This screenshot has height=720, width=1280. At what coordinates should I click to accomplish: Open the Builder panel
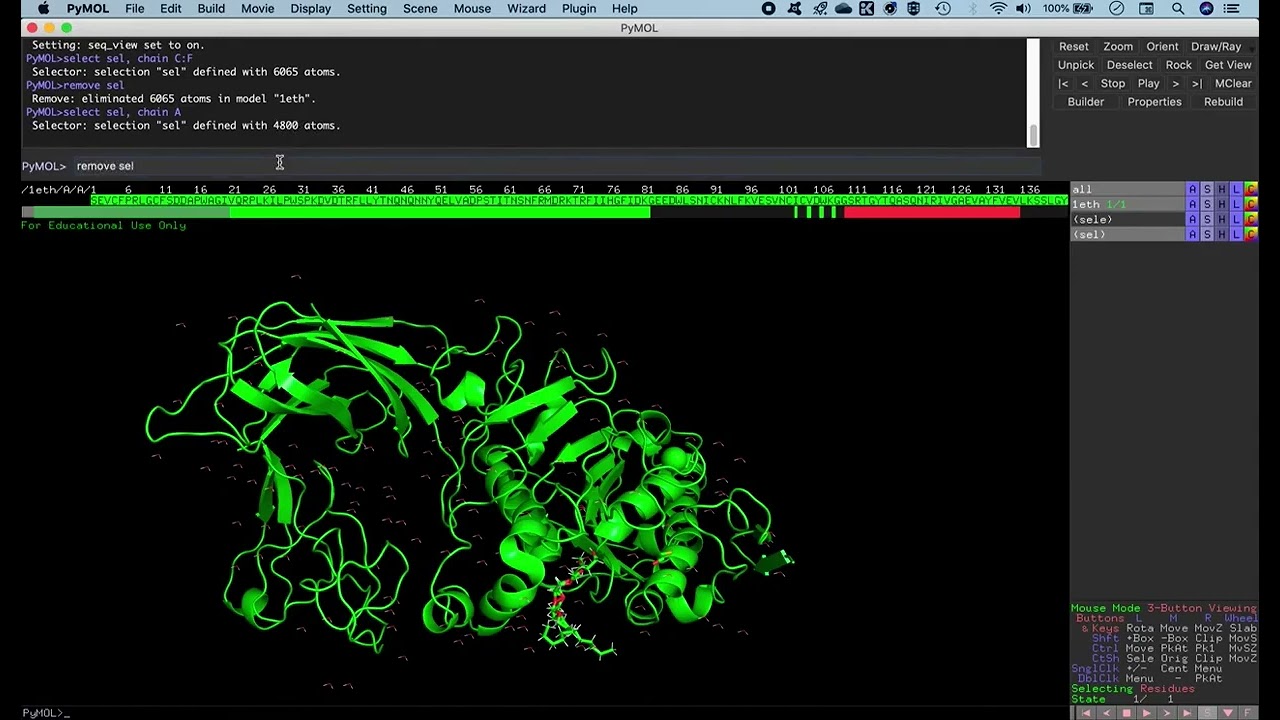(x=1085, y=102)
